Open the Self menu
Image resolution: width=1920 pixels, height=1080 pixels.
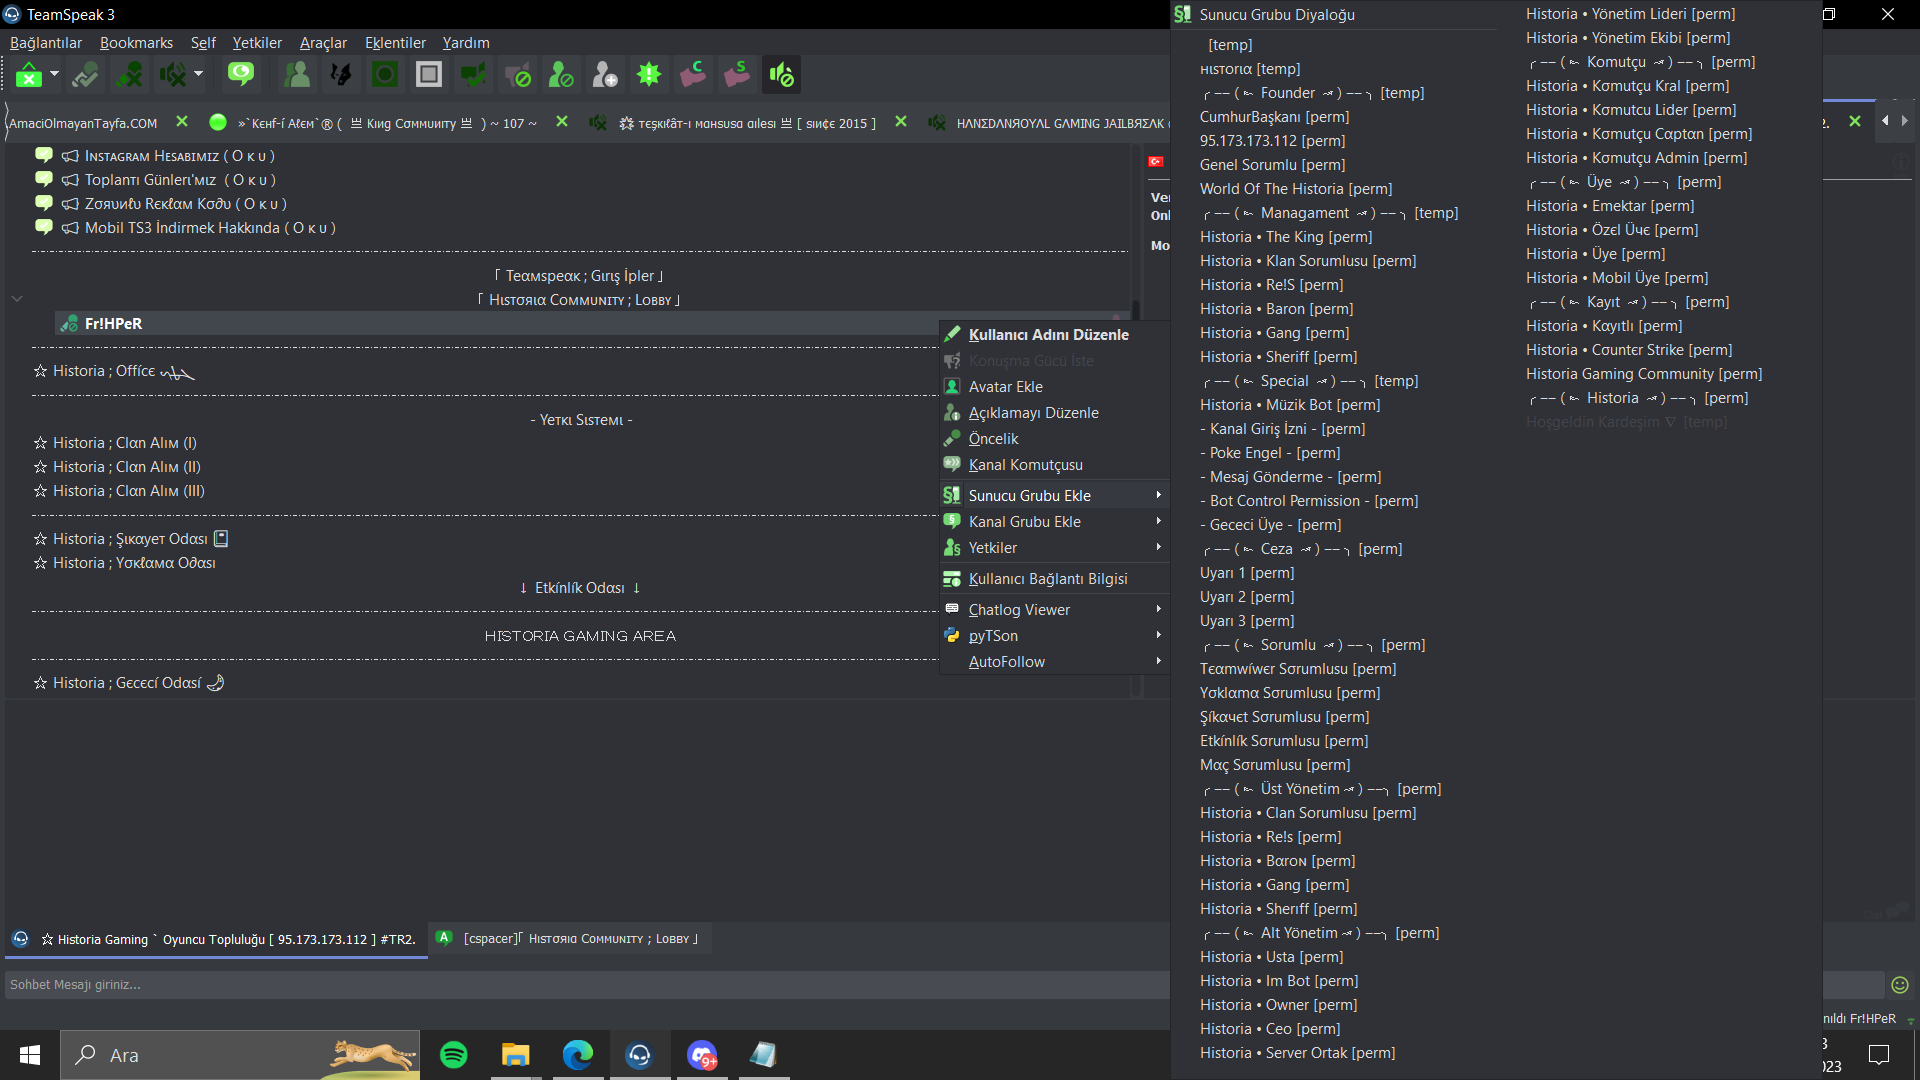click(x=203, y=43)
